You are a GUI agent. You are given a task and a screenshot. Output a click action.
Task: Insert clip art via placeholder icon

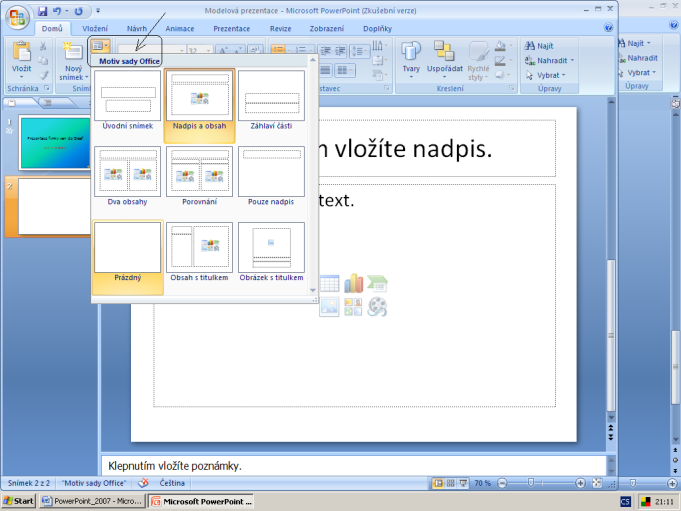pos(353,307)
